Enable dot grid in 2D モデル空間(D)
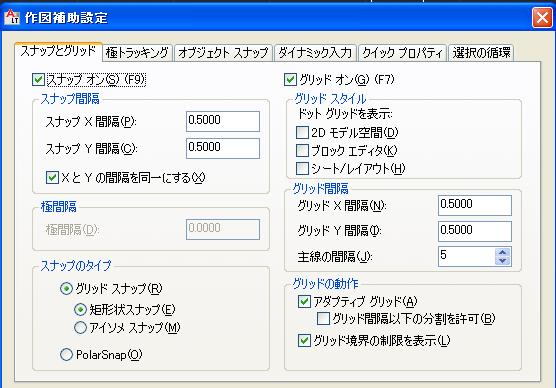Image resolution: width=556 pixels, height=388 pixels. [x=302, y=133]
